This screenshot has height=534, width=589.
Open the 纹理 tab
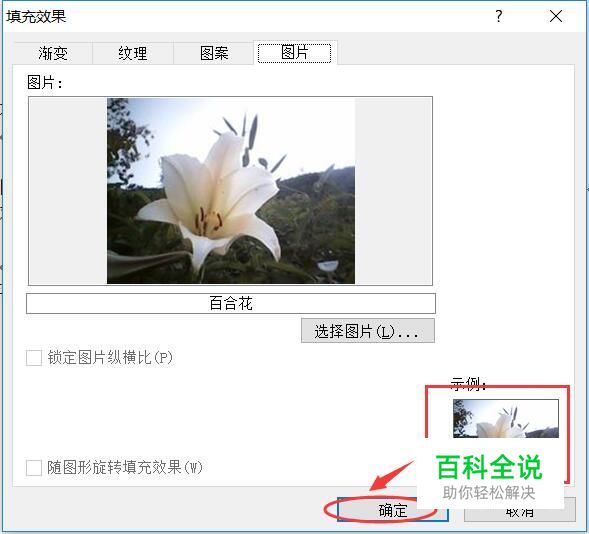tap(133, 53)
